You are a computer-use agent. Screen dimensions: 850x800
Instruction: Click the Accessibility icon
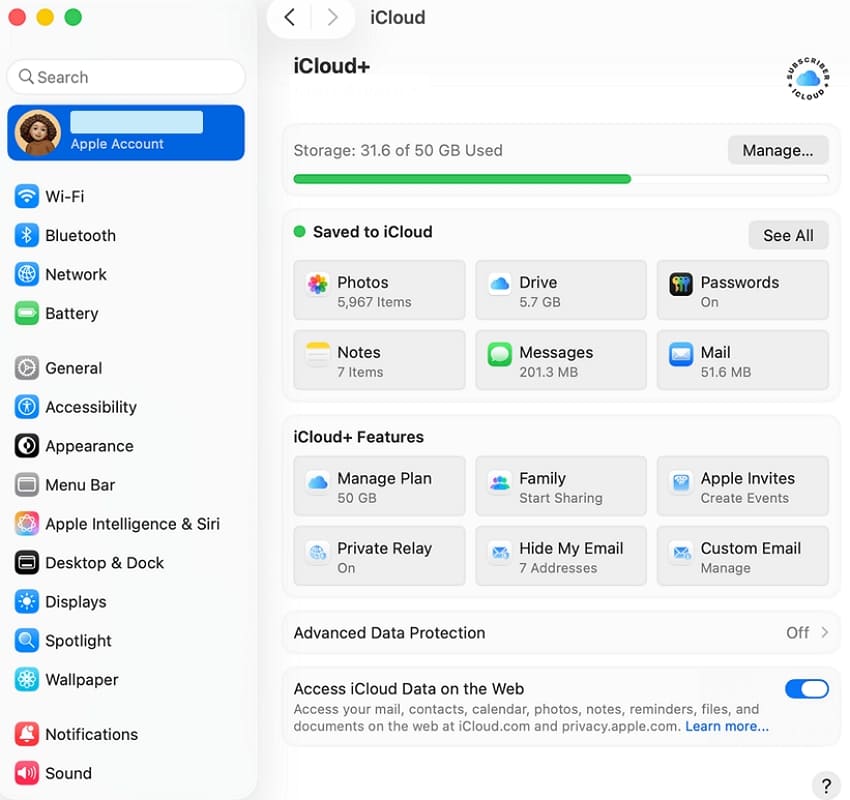pos(27,407)
